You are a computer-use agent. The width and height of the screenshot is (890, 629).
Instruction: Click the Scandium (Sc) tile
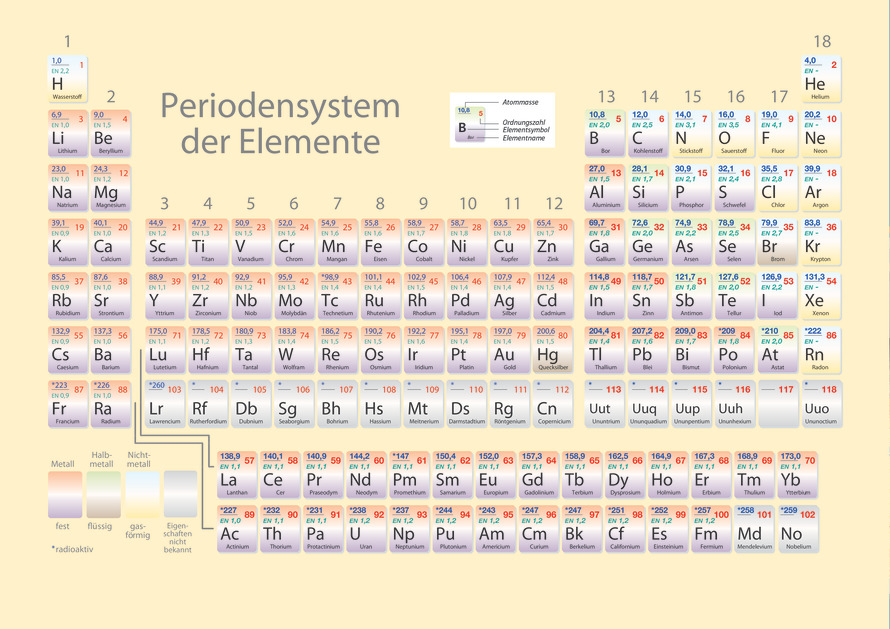coord(165,242)
